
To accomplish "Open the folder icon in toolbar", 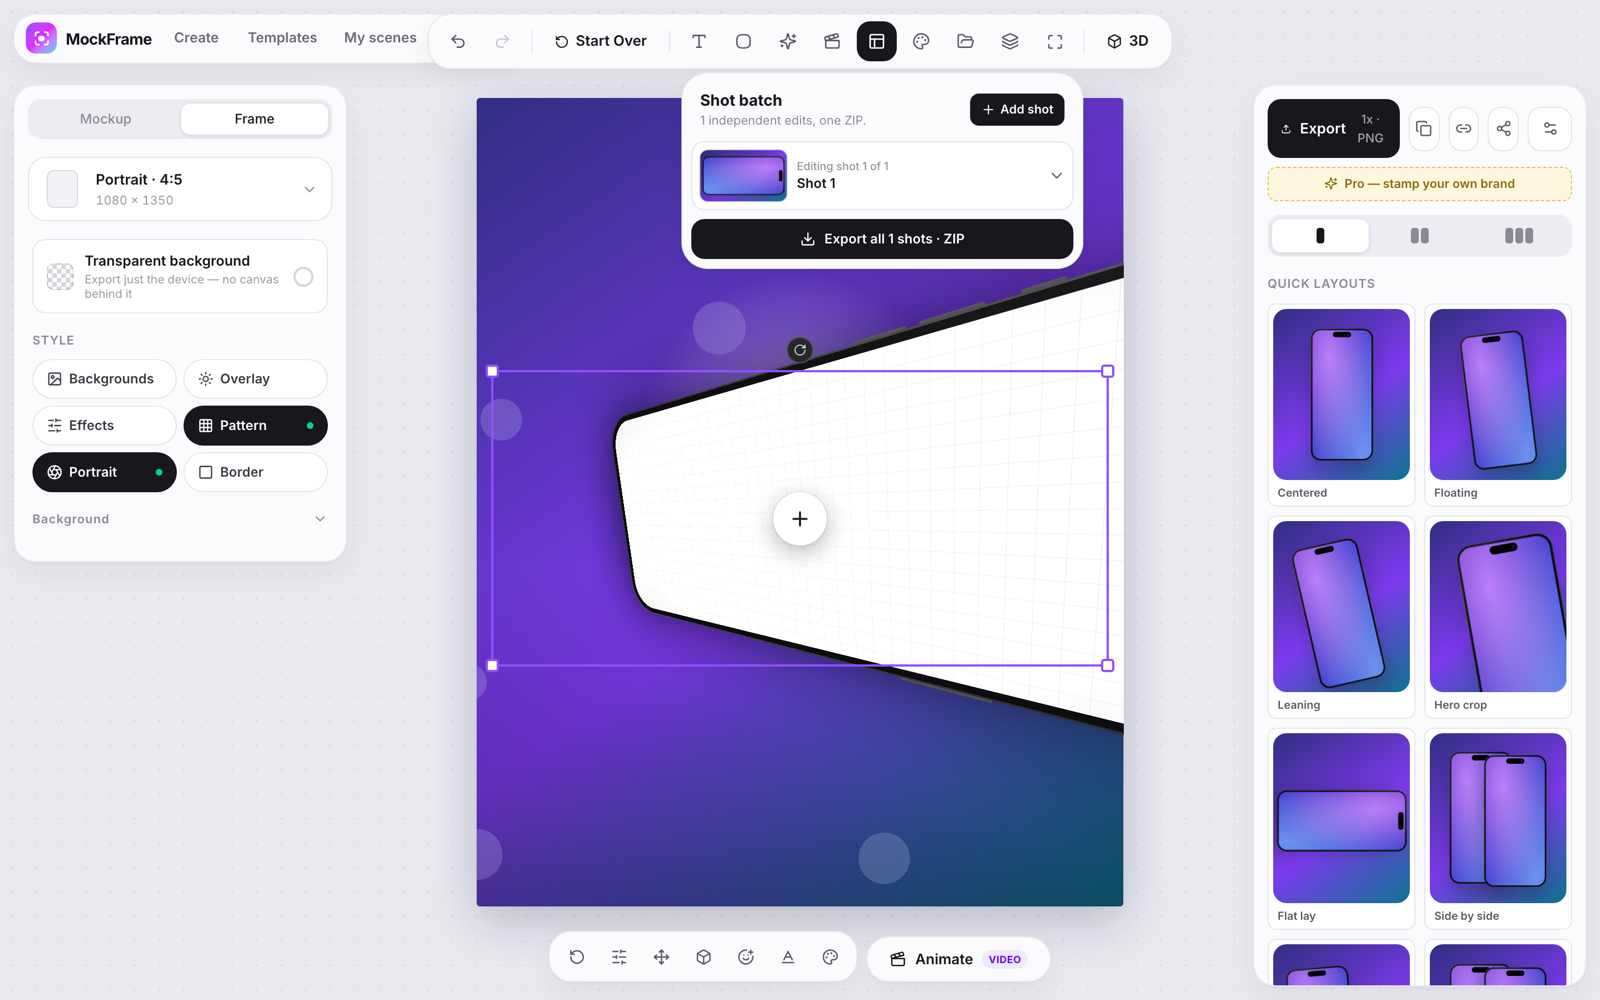I will coord(965,41).
